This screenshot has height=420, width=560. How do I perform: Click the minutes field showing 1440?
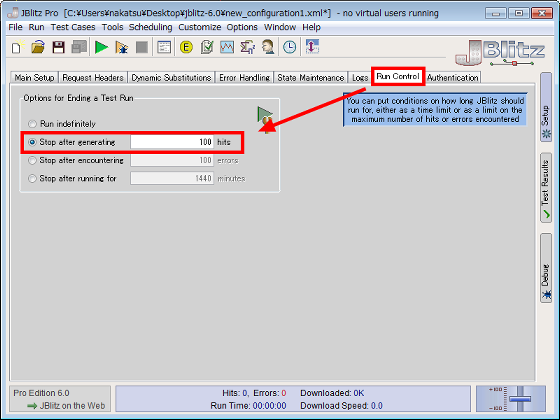172,178
